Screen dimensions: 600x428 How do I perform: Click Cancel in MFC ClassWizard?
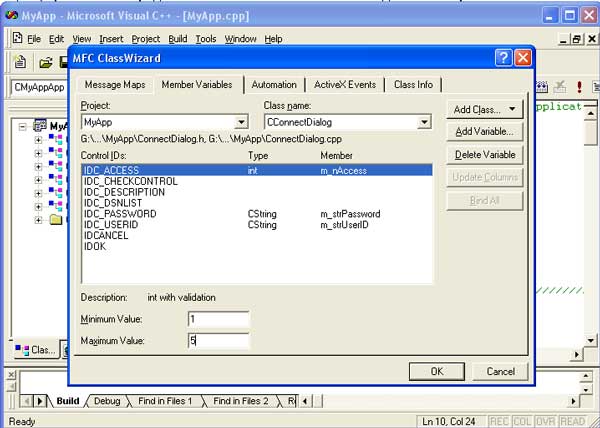(x=500, y=371)
